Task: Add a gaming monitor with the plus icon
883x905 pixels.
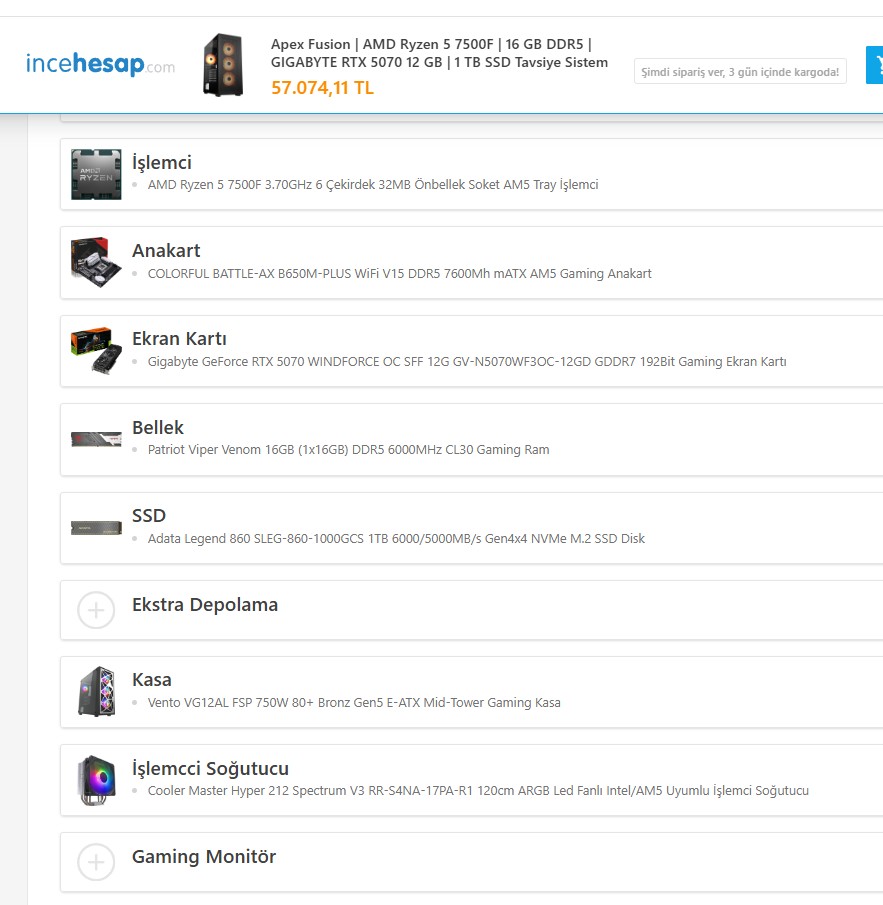Action: (x=96, y=861)
